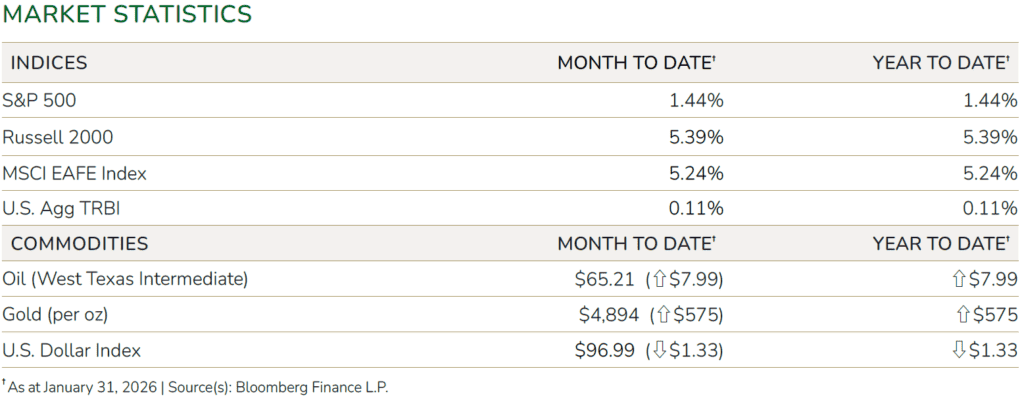This screenshot has width=1024, height=400.
Task: Select the Gold (per oz) label
Action: coord(57,315)
